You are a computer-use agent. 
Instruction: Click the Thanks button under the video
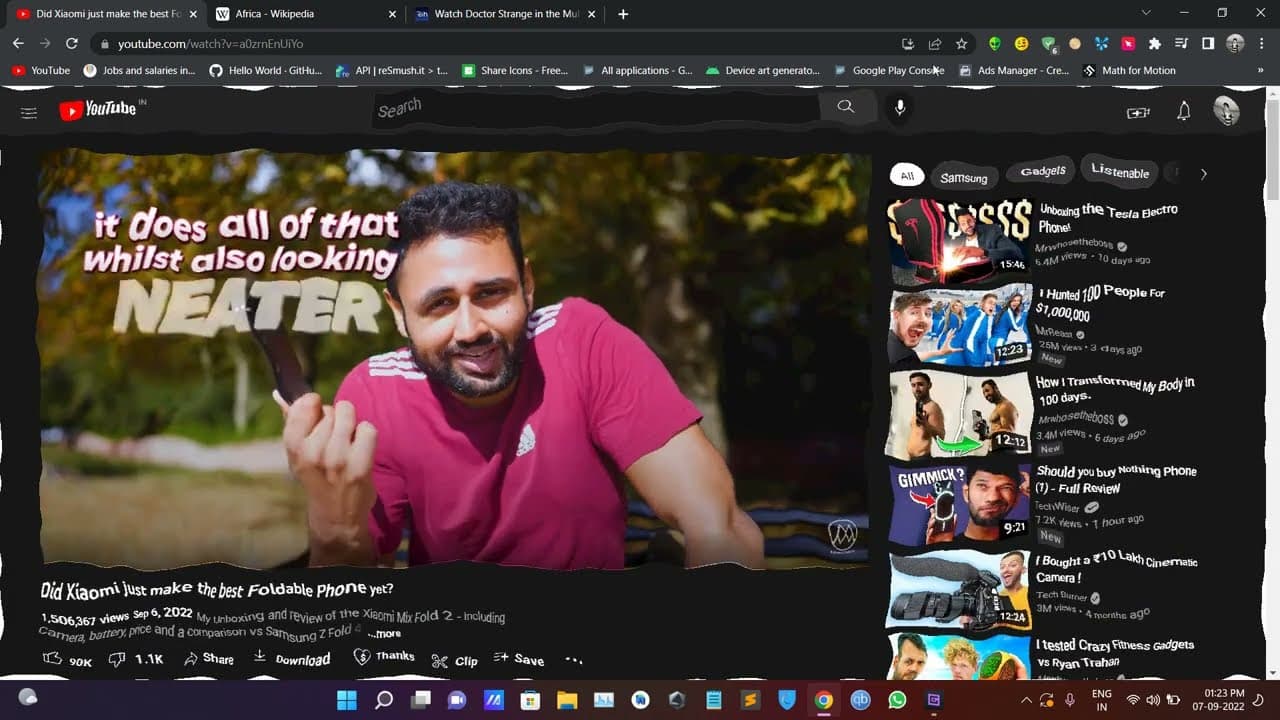point(384,656)
